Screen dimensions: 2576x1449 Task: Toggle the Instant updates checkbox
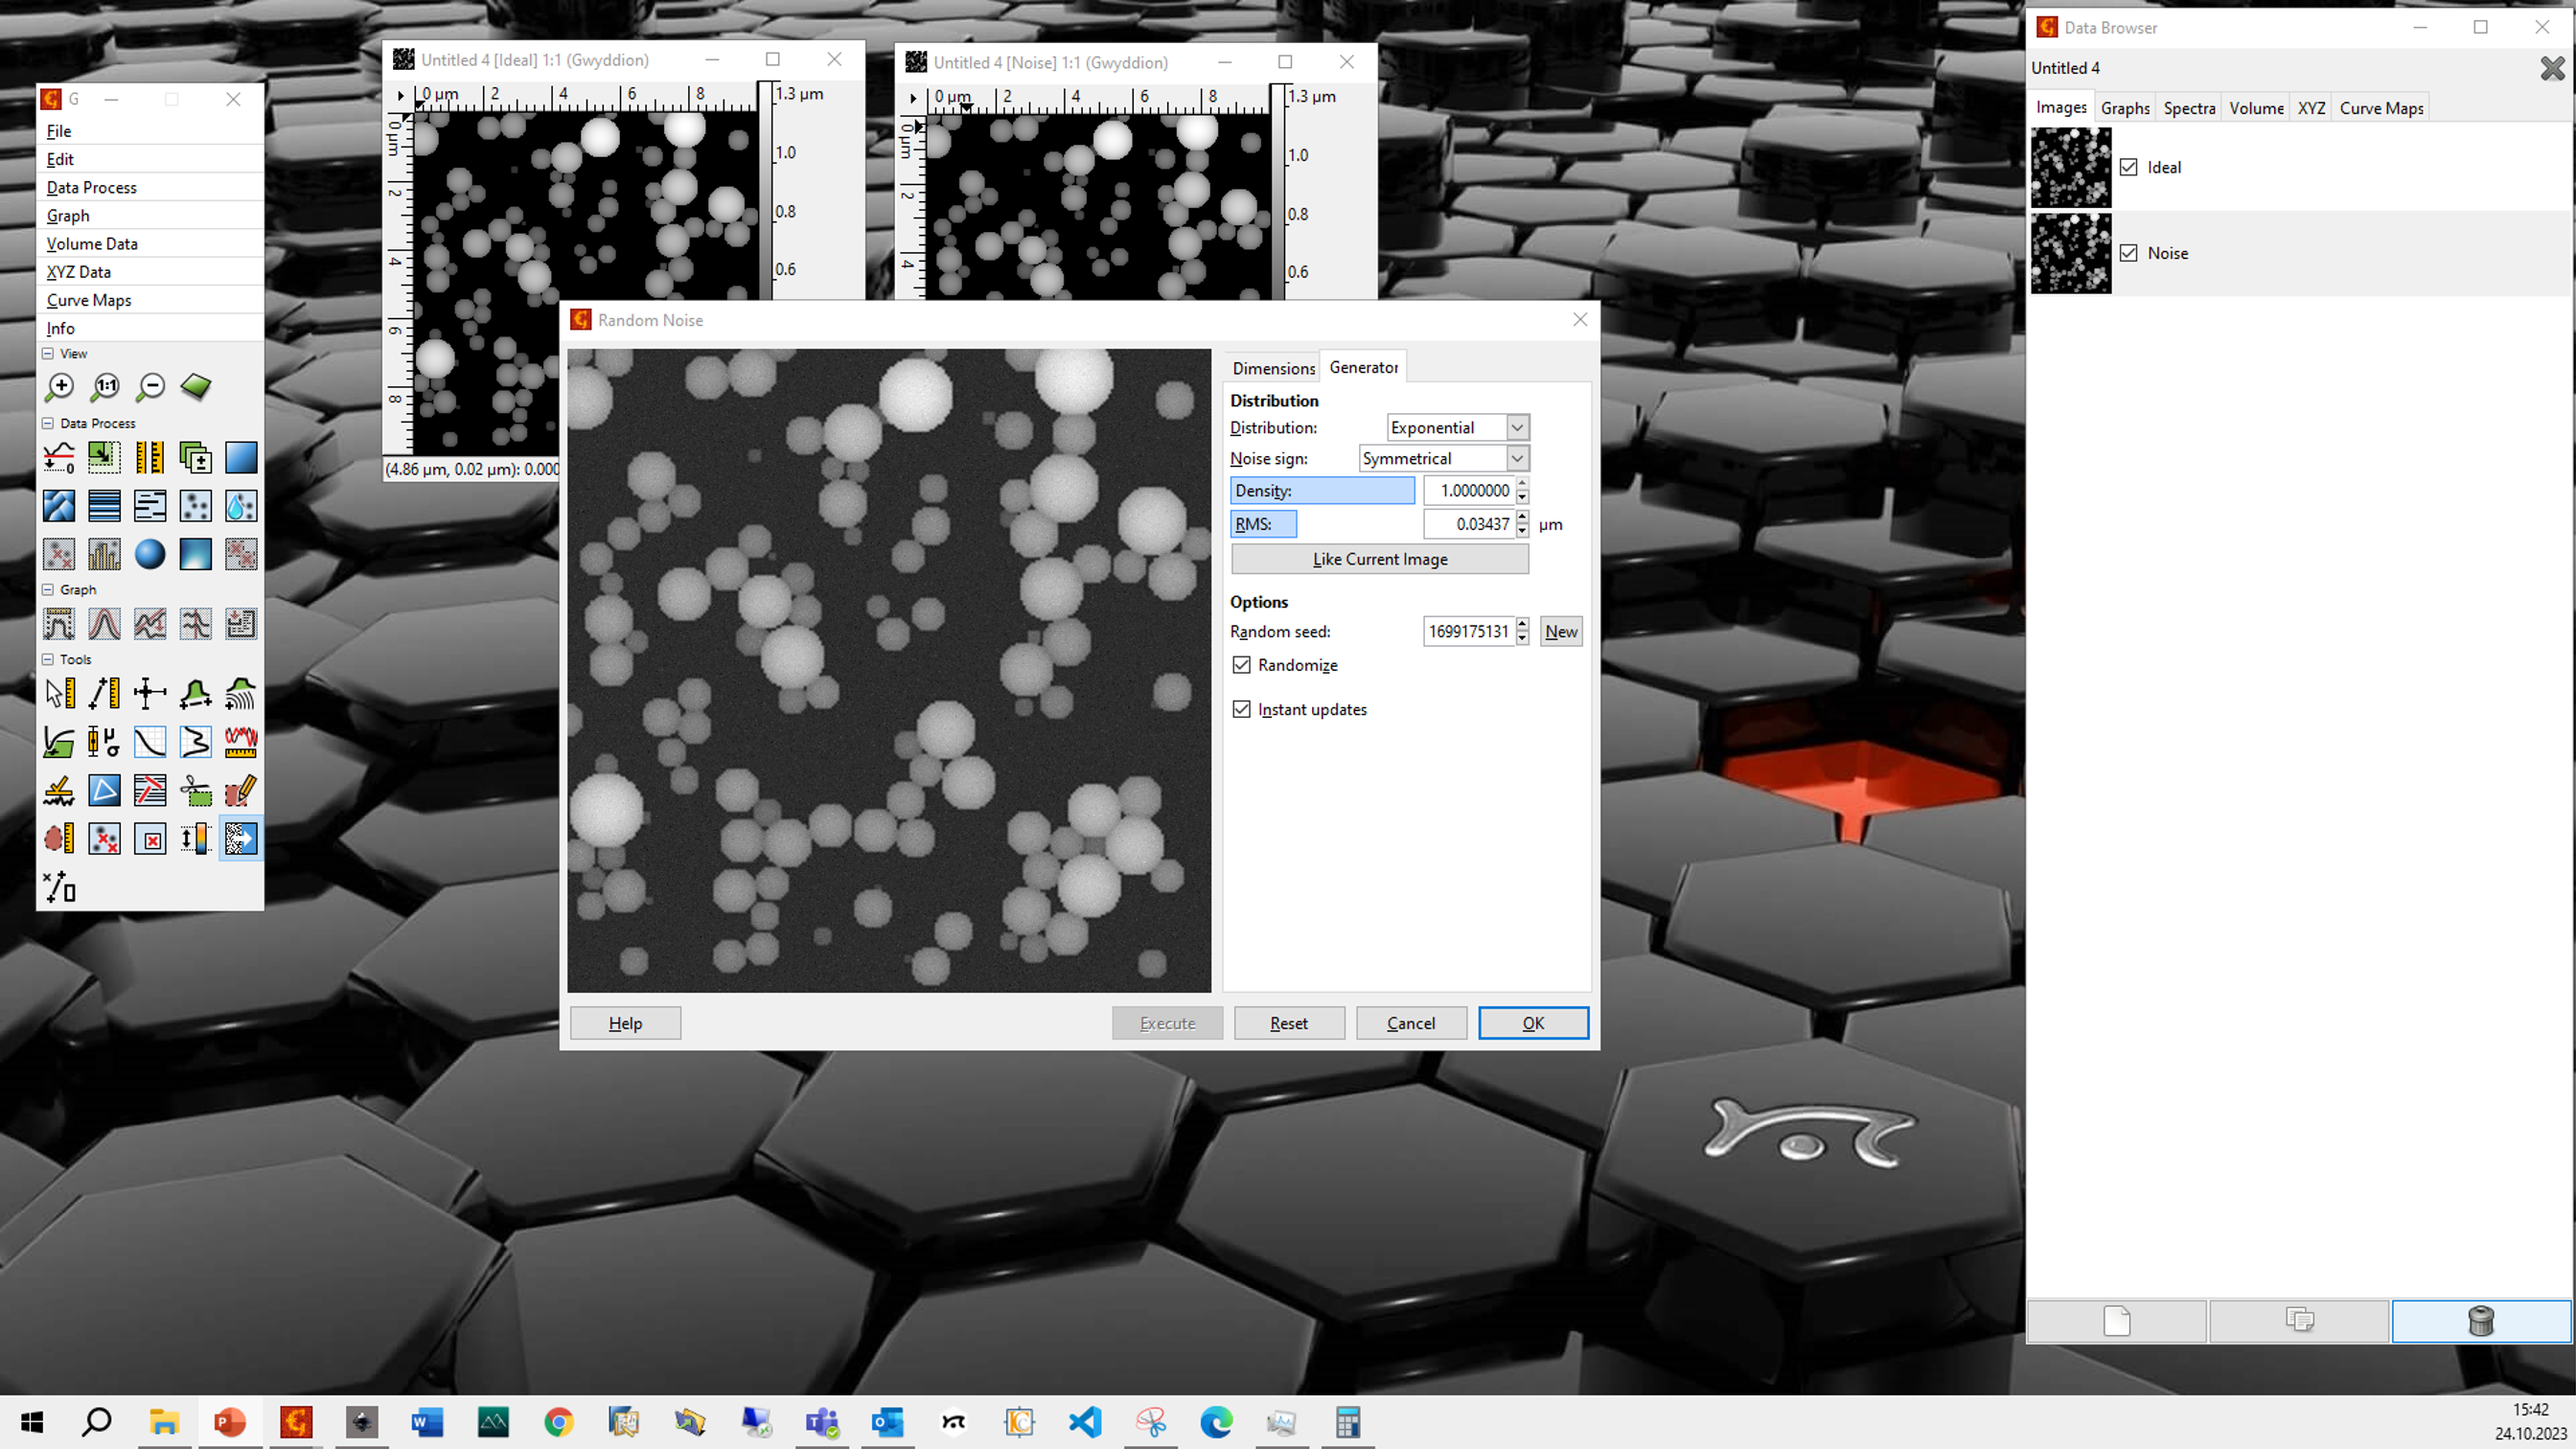[1241, 709]
